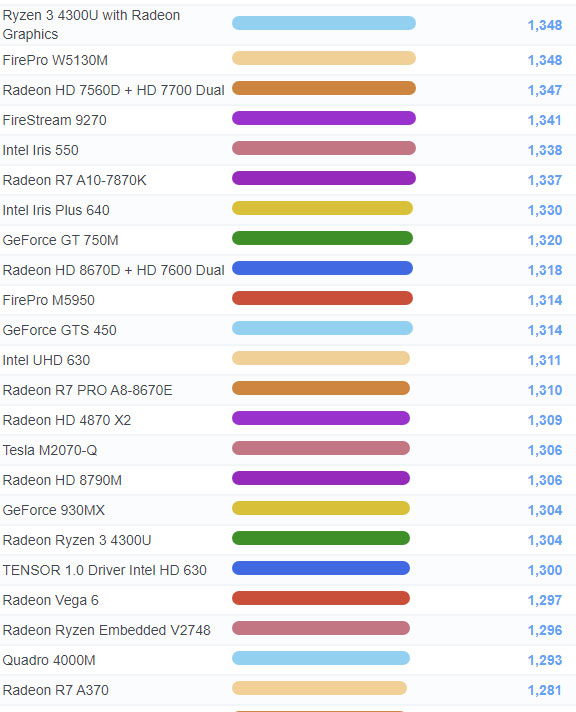Click score 1,318 in the table
The image size is (576, 712).
tap(545, 270)
